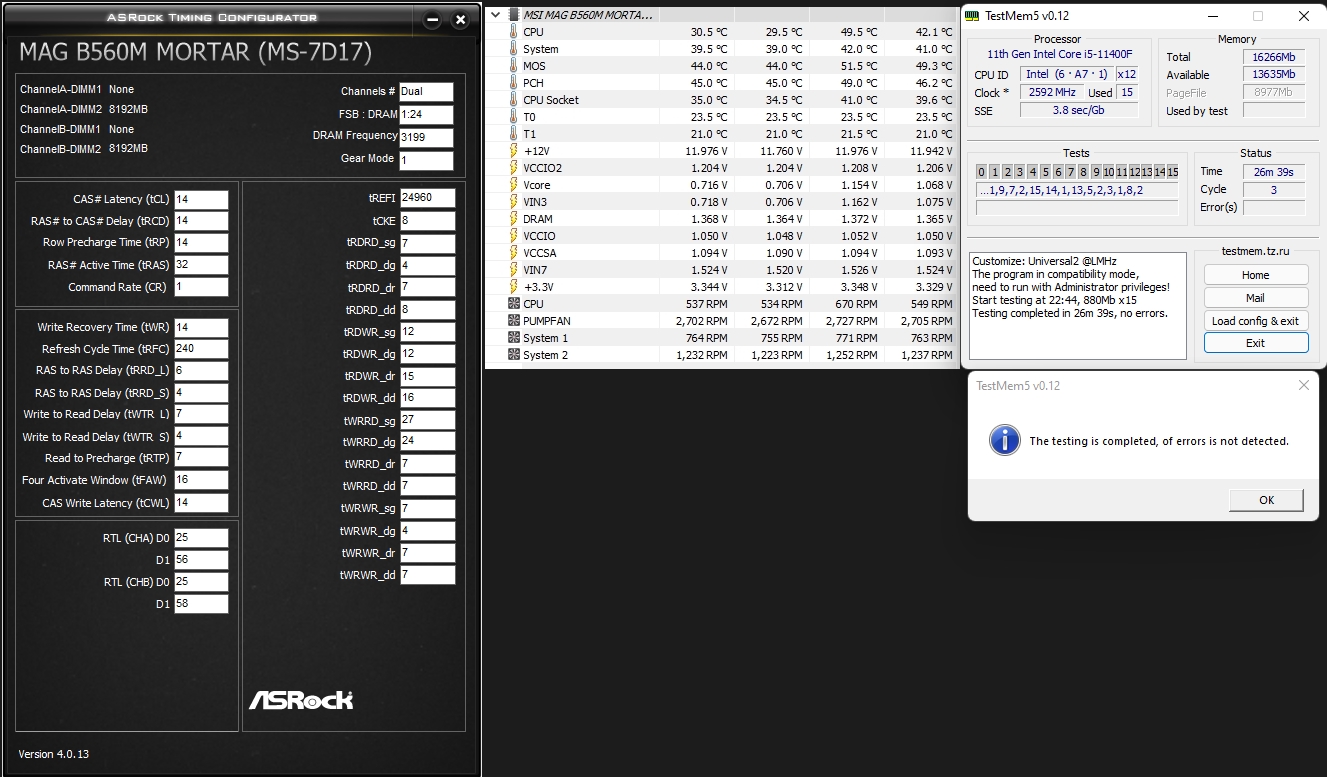
Task: Click the tWRWR_dd value field
Action: [428, 575]
